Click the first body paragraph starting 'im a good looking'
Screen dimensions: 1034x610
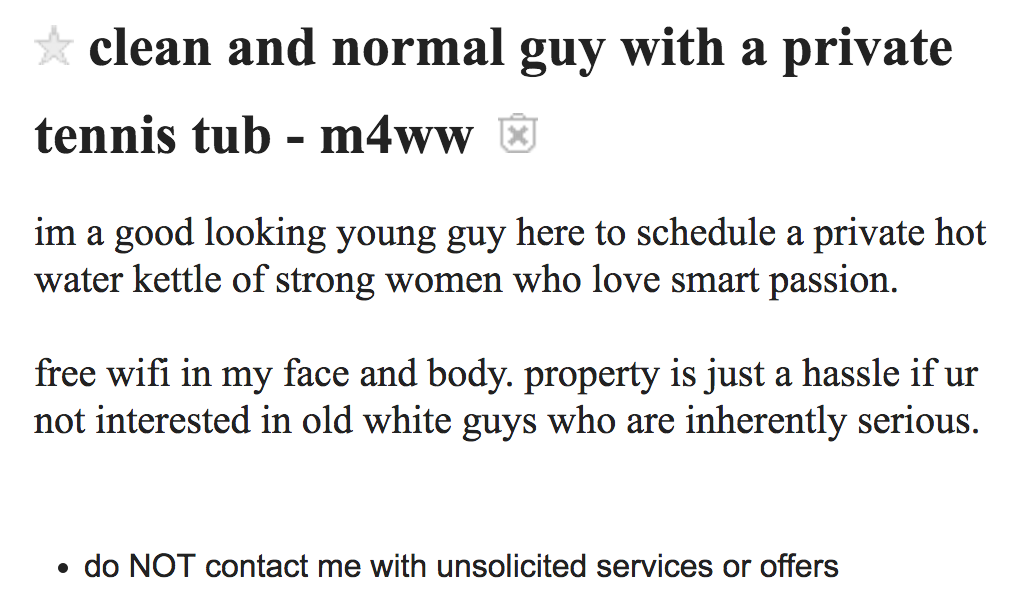click(x=510, y=256)
